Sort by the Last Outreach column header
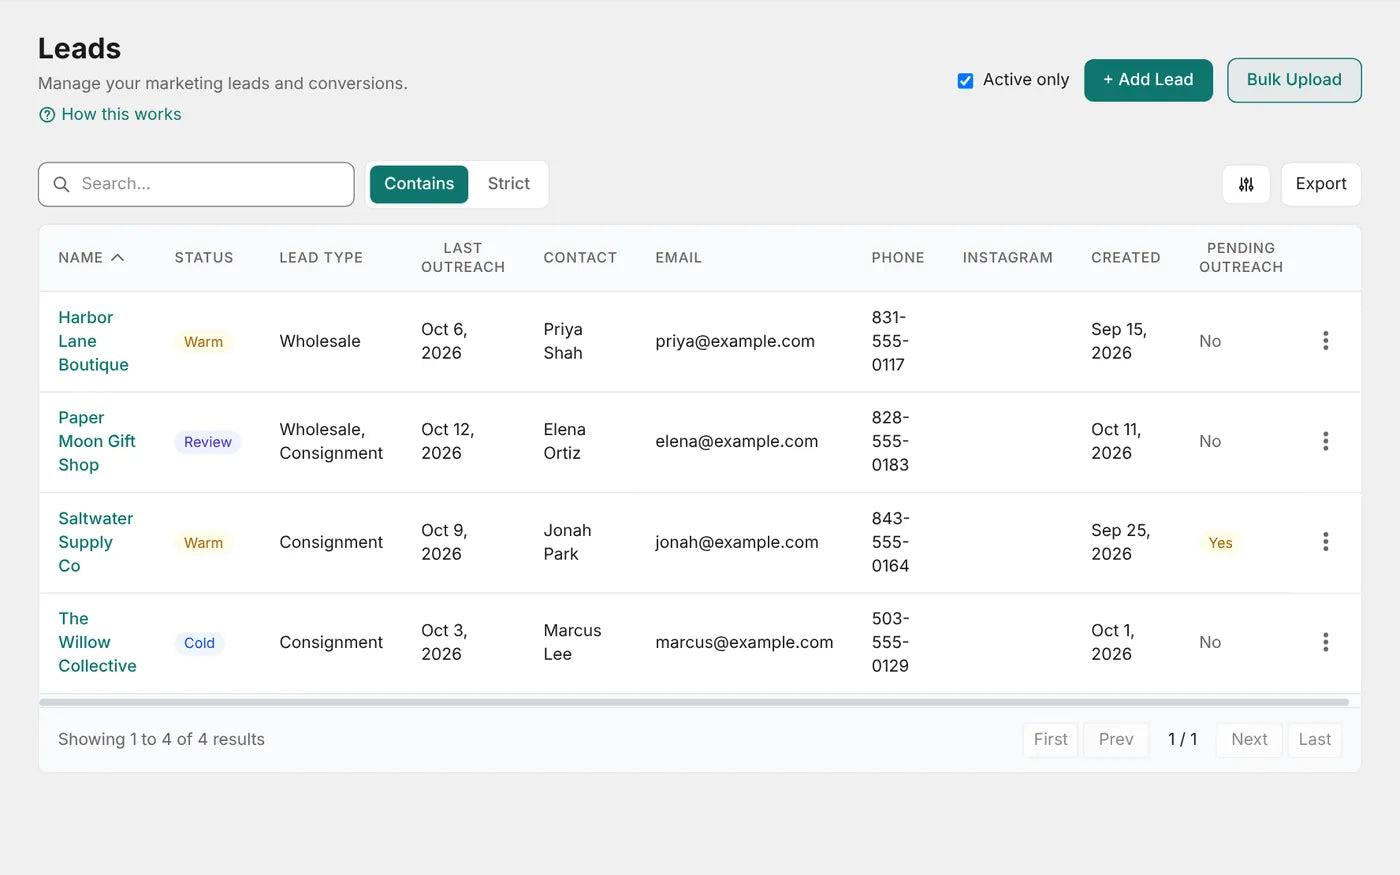This screenshot has width=1400, height=875. click(x=463, y=258)
